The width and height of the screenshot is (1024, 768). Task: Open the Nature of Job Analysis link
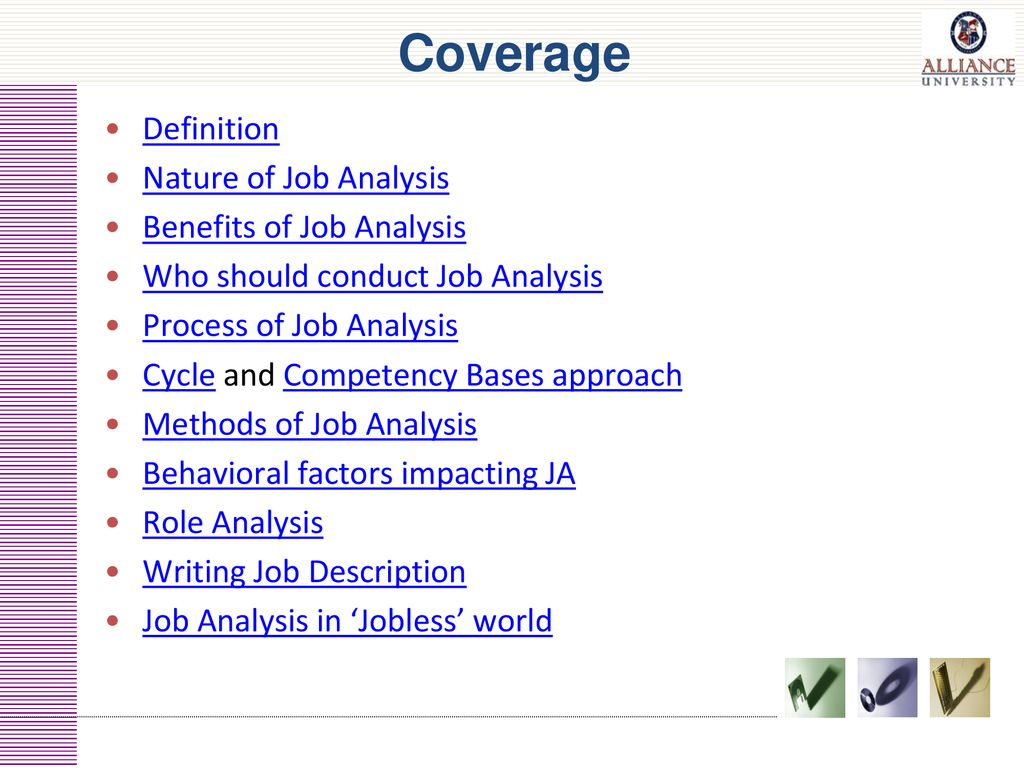[x=296, y=178]
